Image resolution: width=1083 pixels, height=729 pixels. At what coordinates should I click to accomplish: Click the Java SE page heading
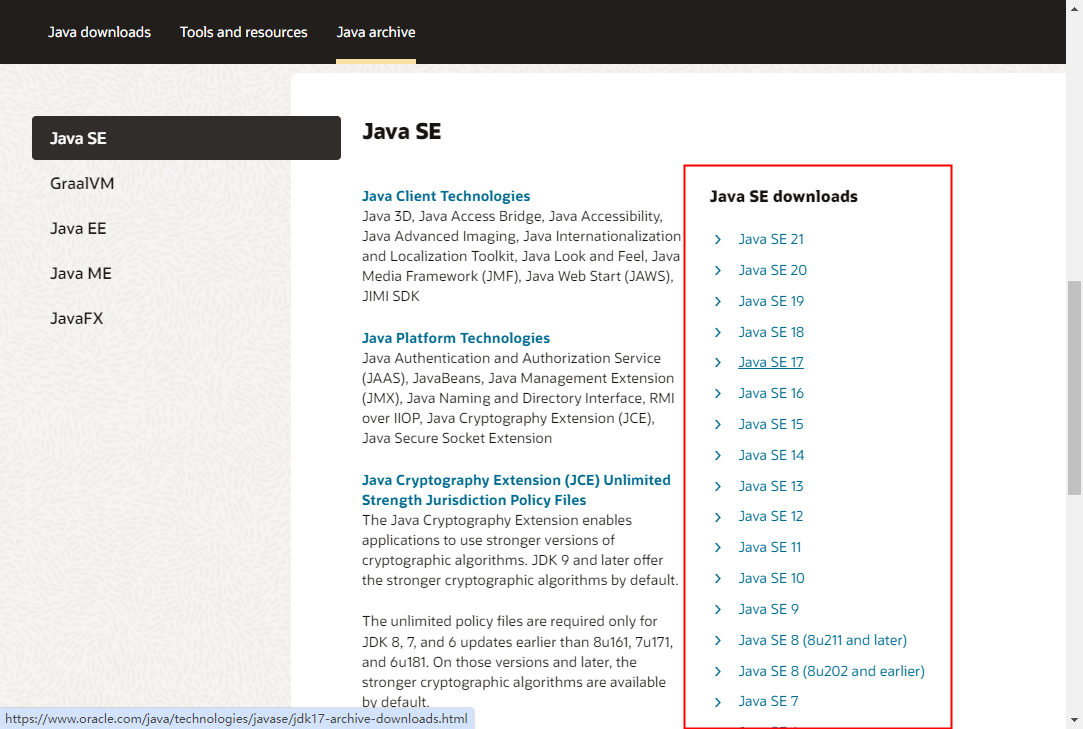click(x=401, y=131)
